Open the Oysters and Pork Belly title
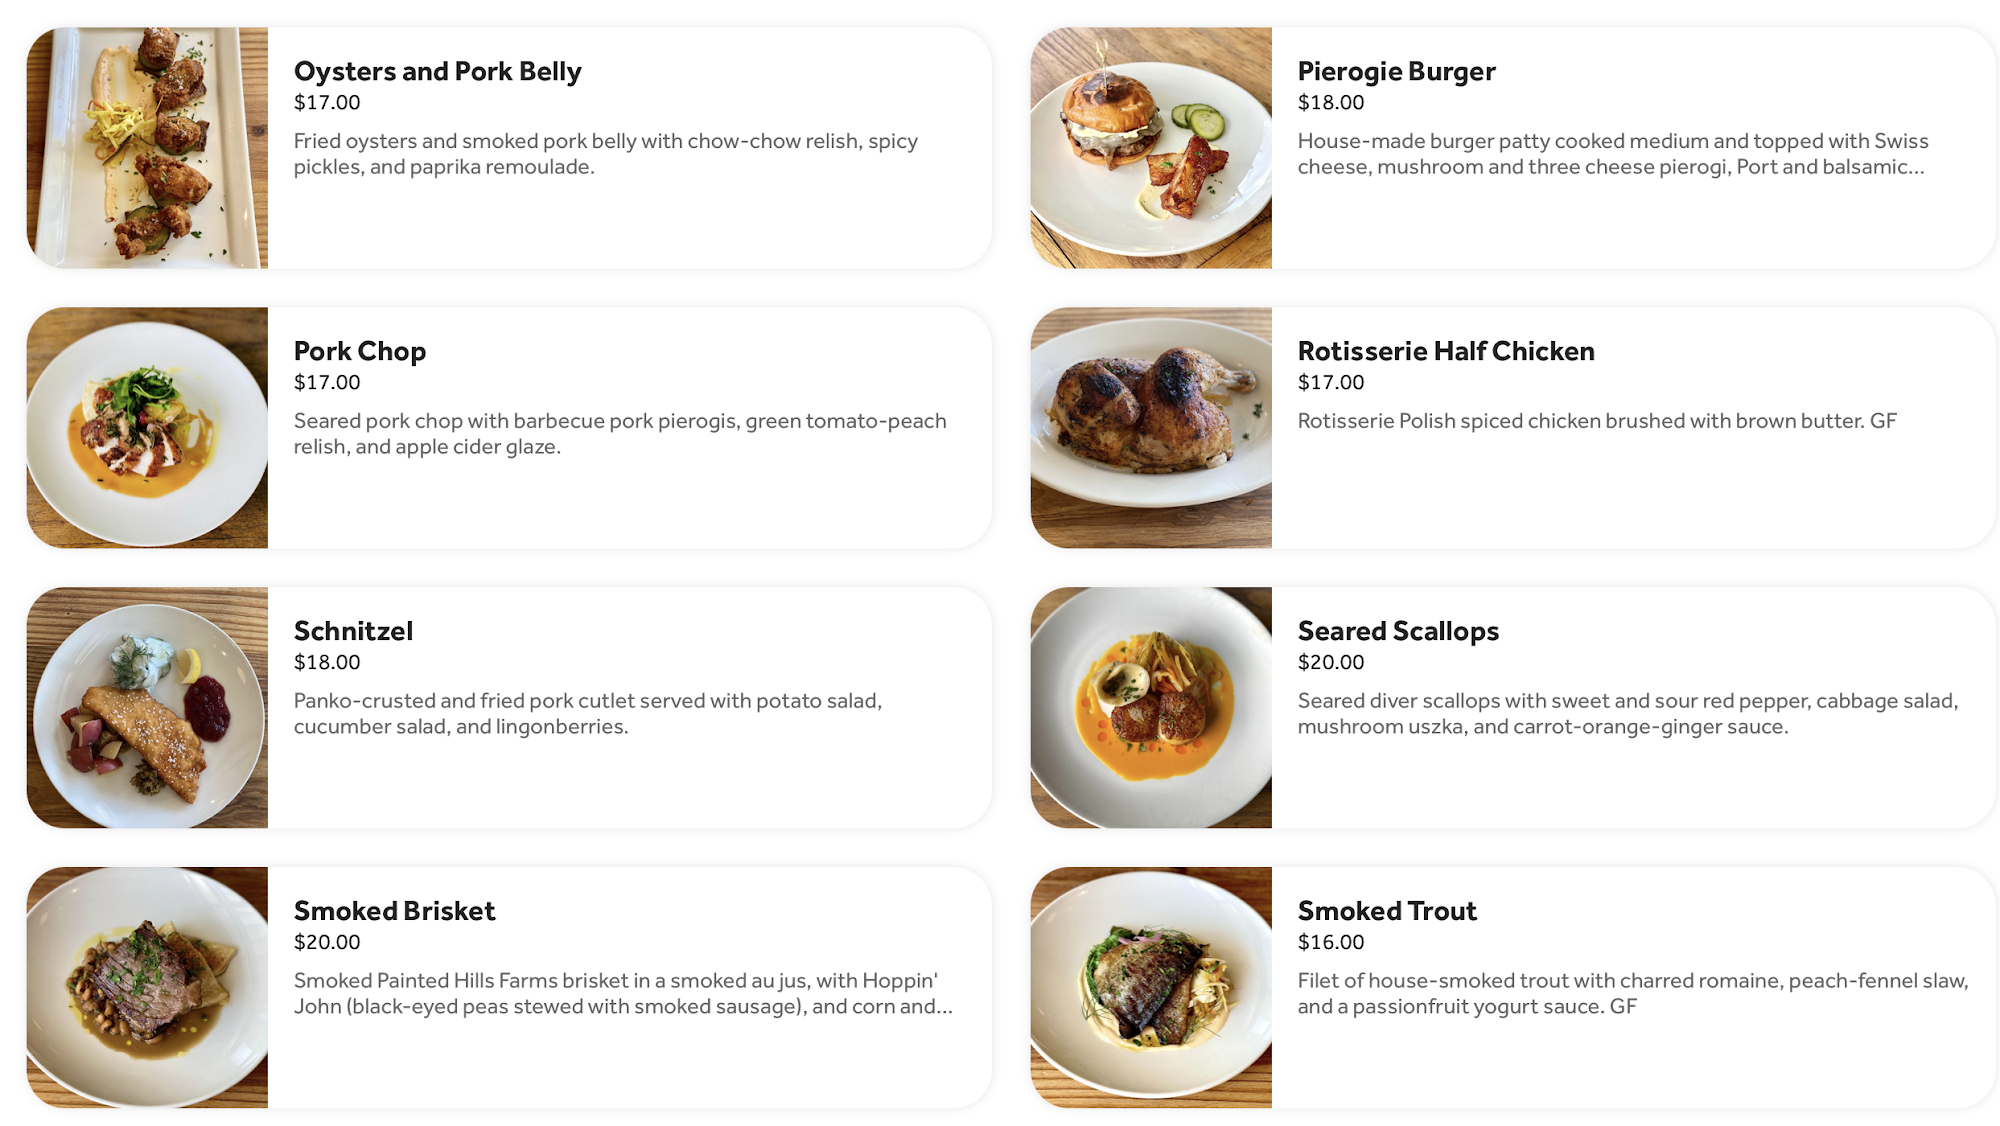The image size is (2000, 1126). pyautogui.click(x=437, y=72)
